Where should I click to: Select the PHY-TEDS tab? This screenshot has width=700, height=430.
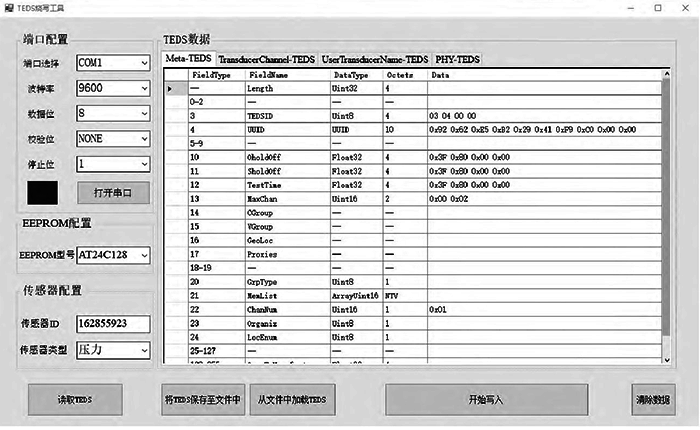coord(457,60)
